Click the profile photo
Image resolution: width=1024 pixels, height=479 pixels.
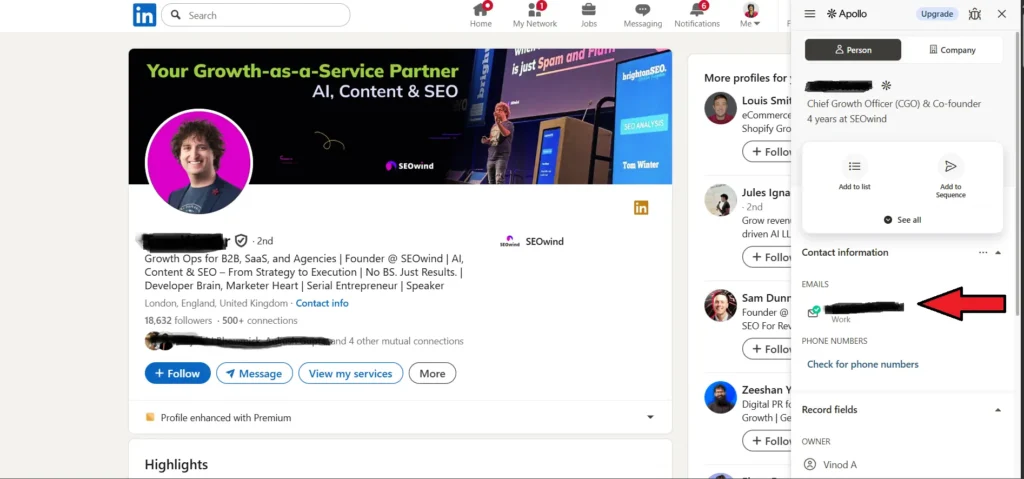click(199, 162)
